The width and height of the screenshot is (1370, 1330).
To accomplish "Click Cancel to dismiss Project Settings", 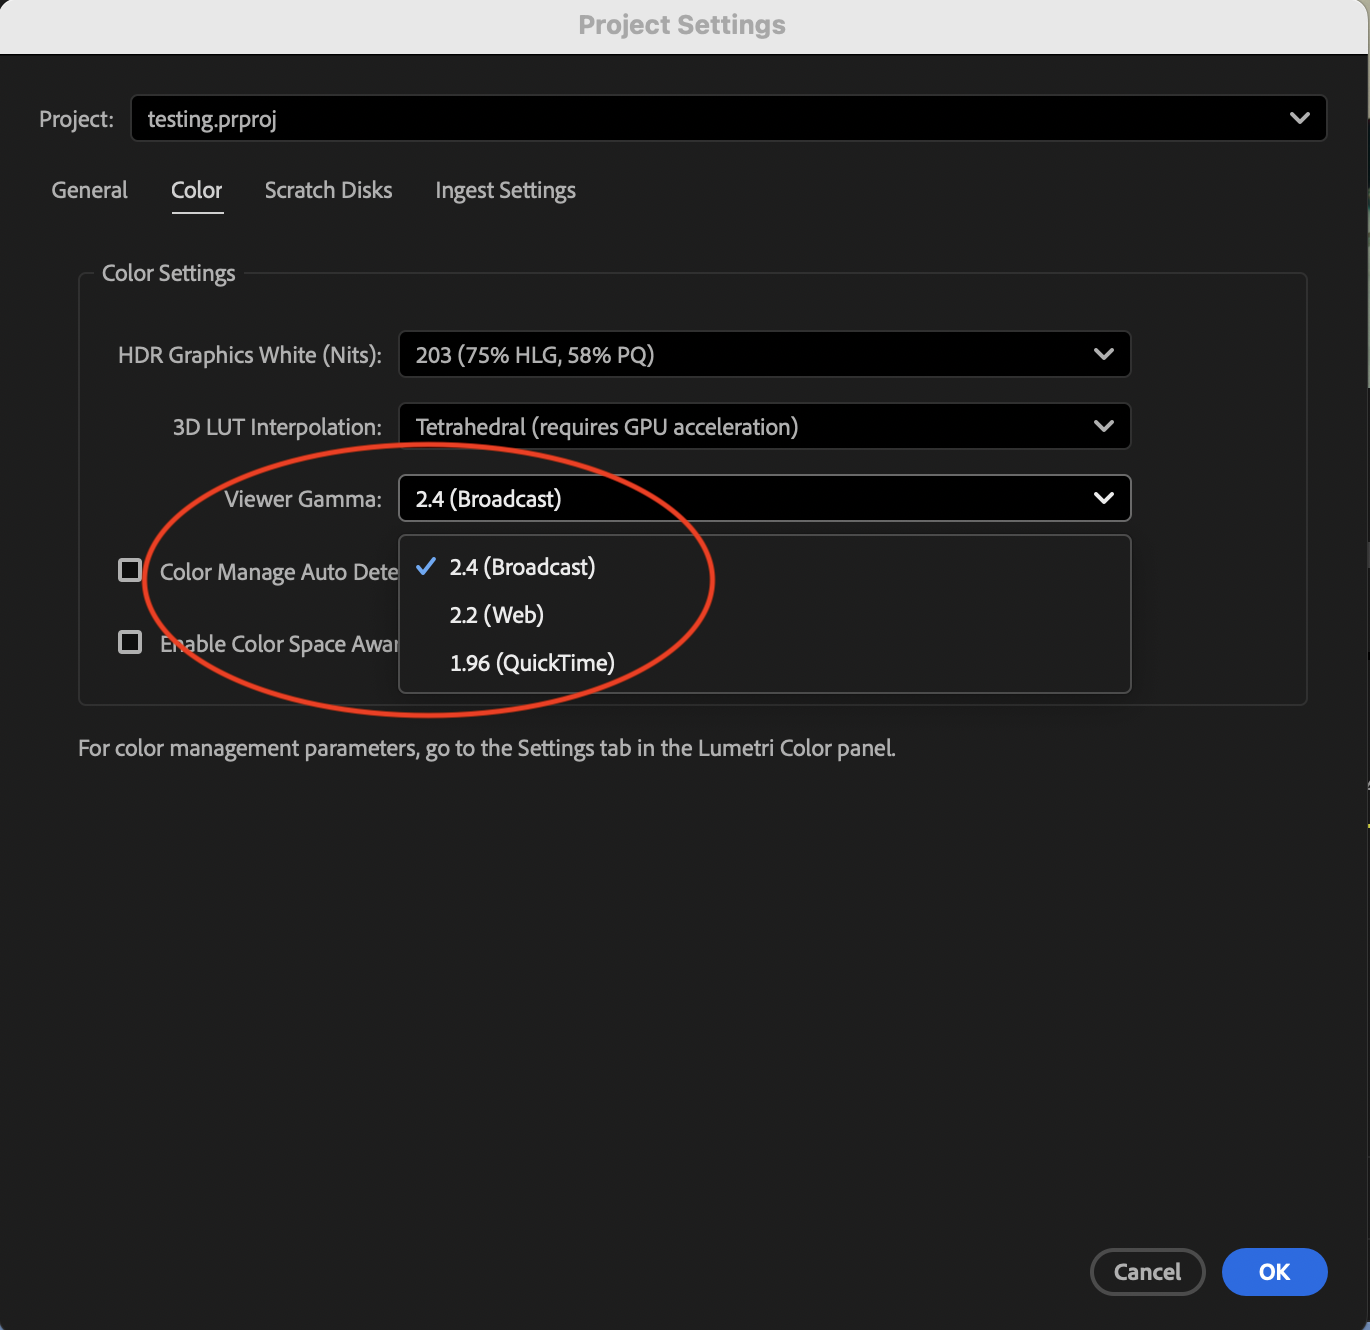I will pos(1147,1272).
